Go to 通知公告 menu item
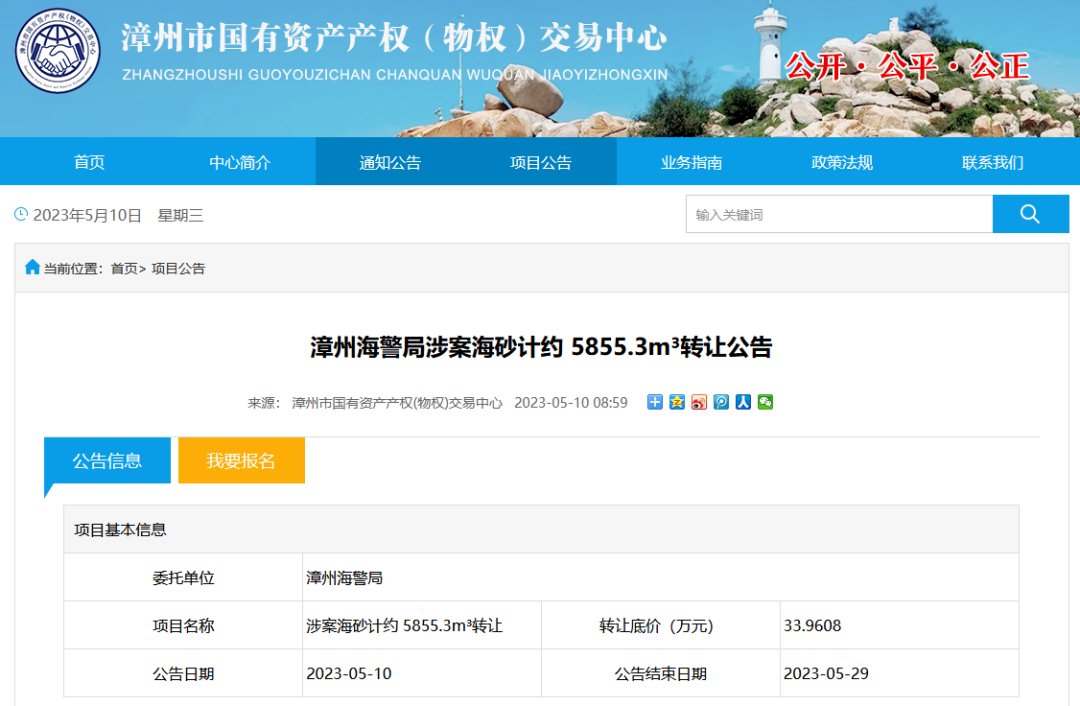 point(390,162)
